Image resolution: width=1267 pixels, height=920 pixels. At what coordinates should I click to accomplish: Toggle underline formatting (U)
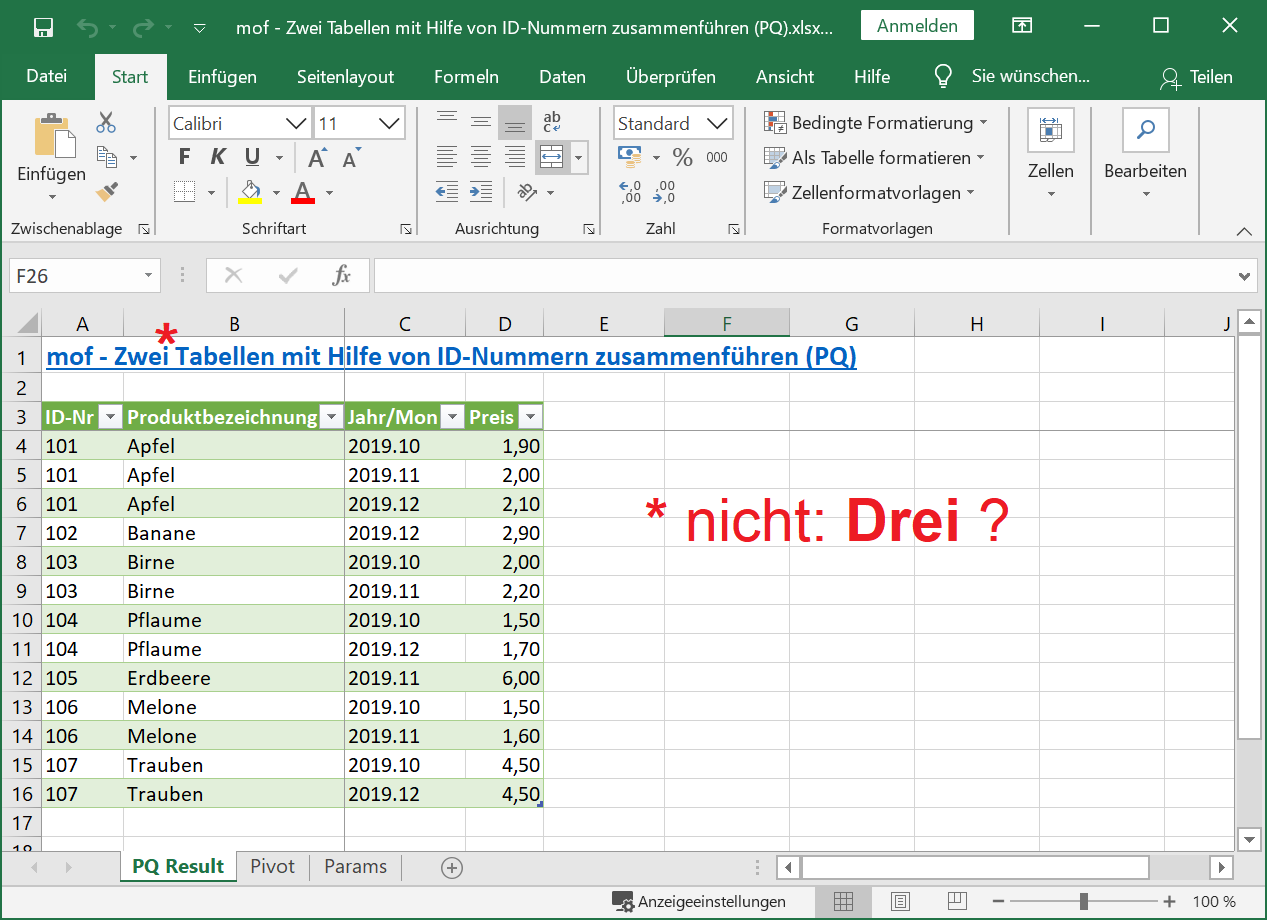pos(252,157)
